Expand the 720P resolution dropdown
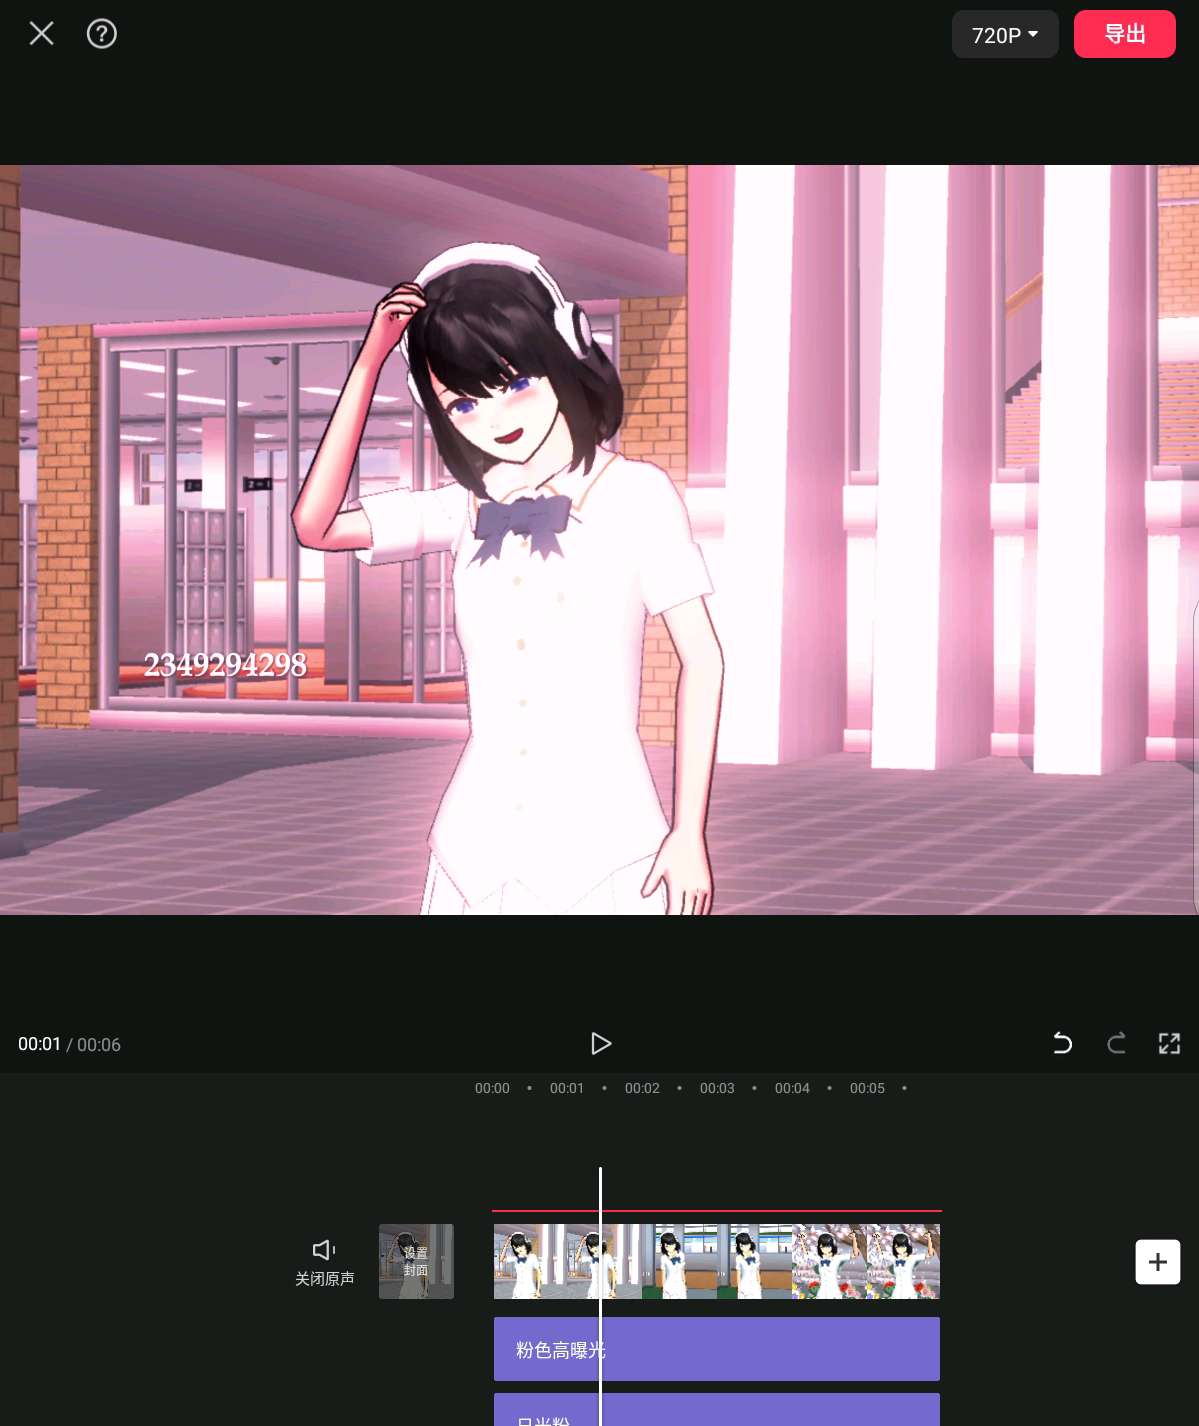The width and height of the screenshot is (1199, 1426). pos(1004,35)
